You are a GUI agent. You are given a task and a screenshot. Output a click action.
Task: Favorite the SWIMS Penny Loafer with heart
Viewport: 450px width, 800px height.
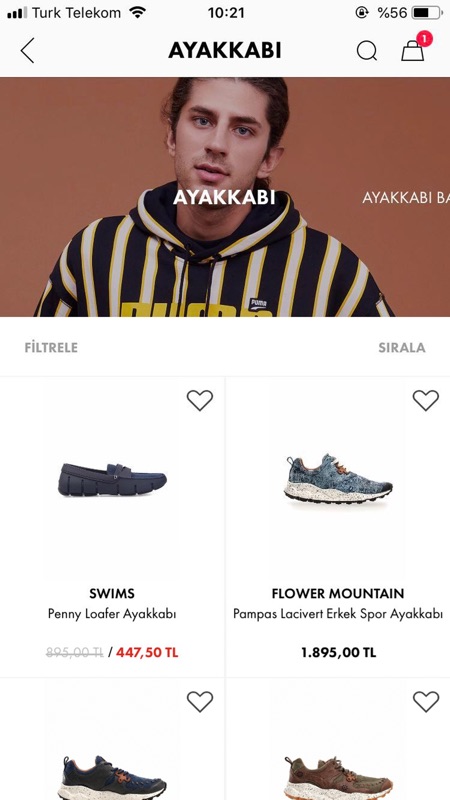(x=199, y=400)
